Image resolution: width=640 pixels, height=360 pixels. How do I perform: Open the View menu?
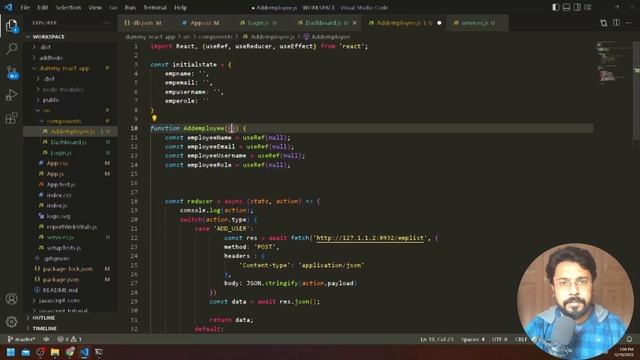point(95,7)
